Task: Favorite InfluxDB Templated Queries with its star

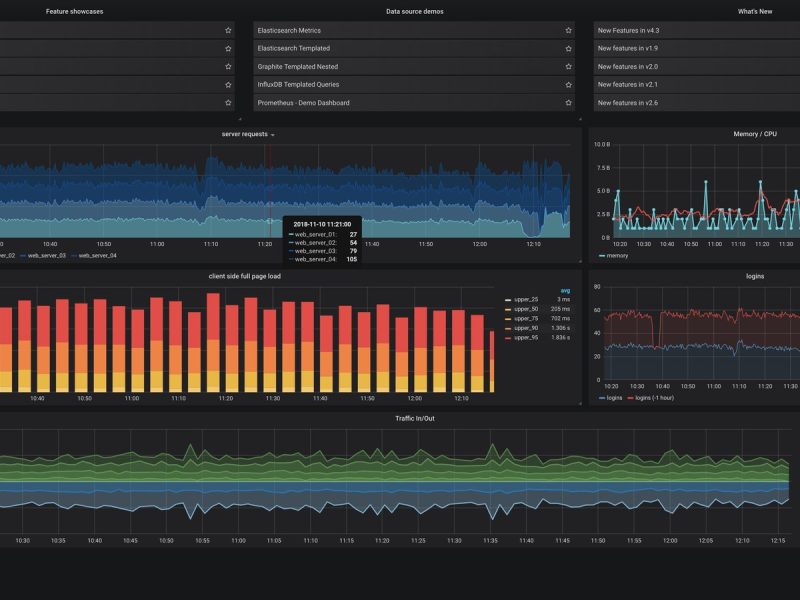Action: (568, 85)
